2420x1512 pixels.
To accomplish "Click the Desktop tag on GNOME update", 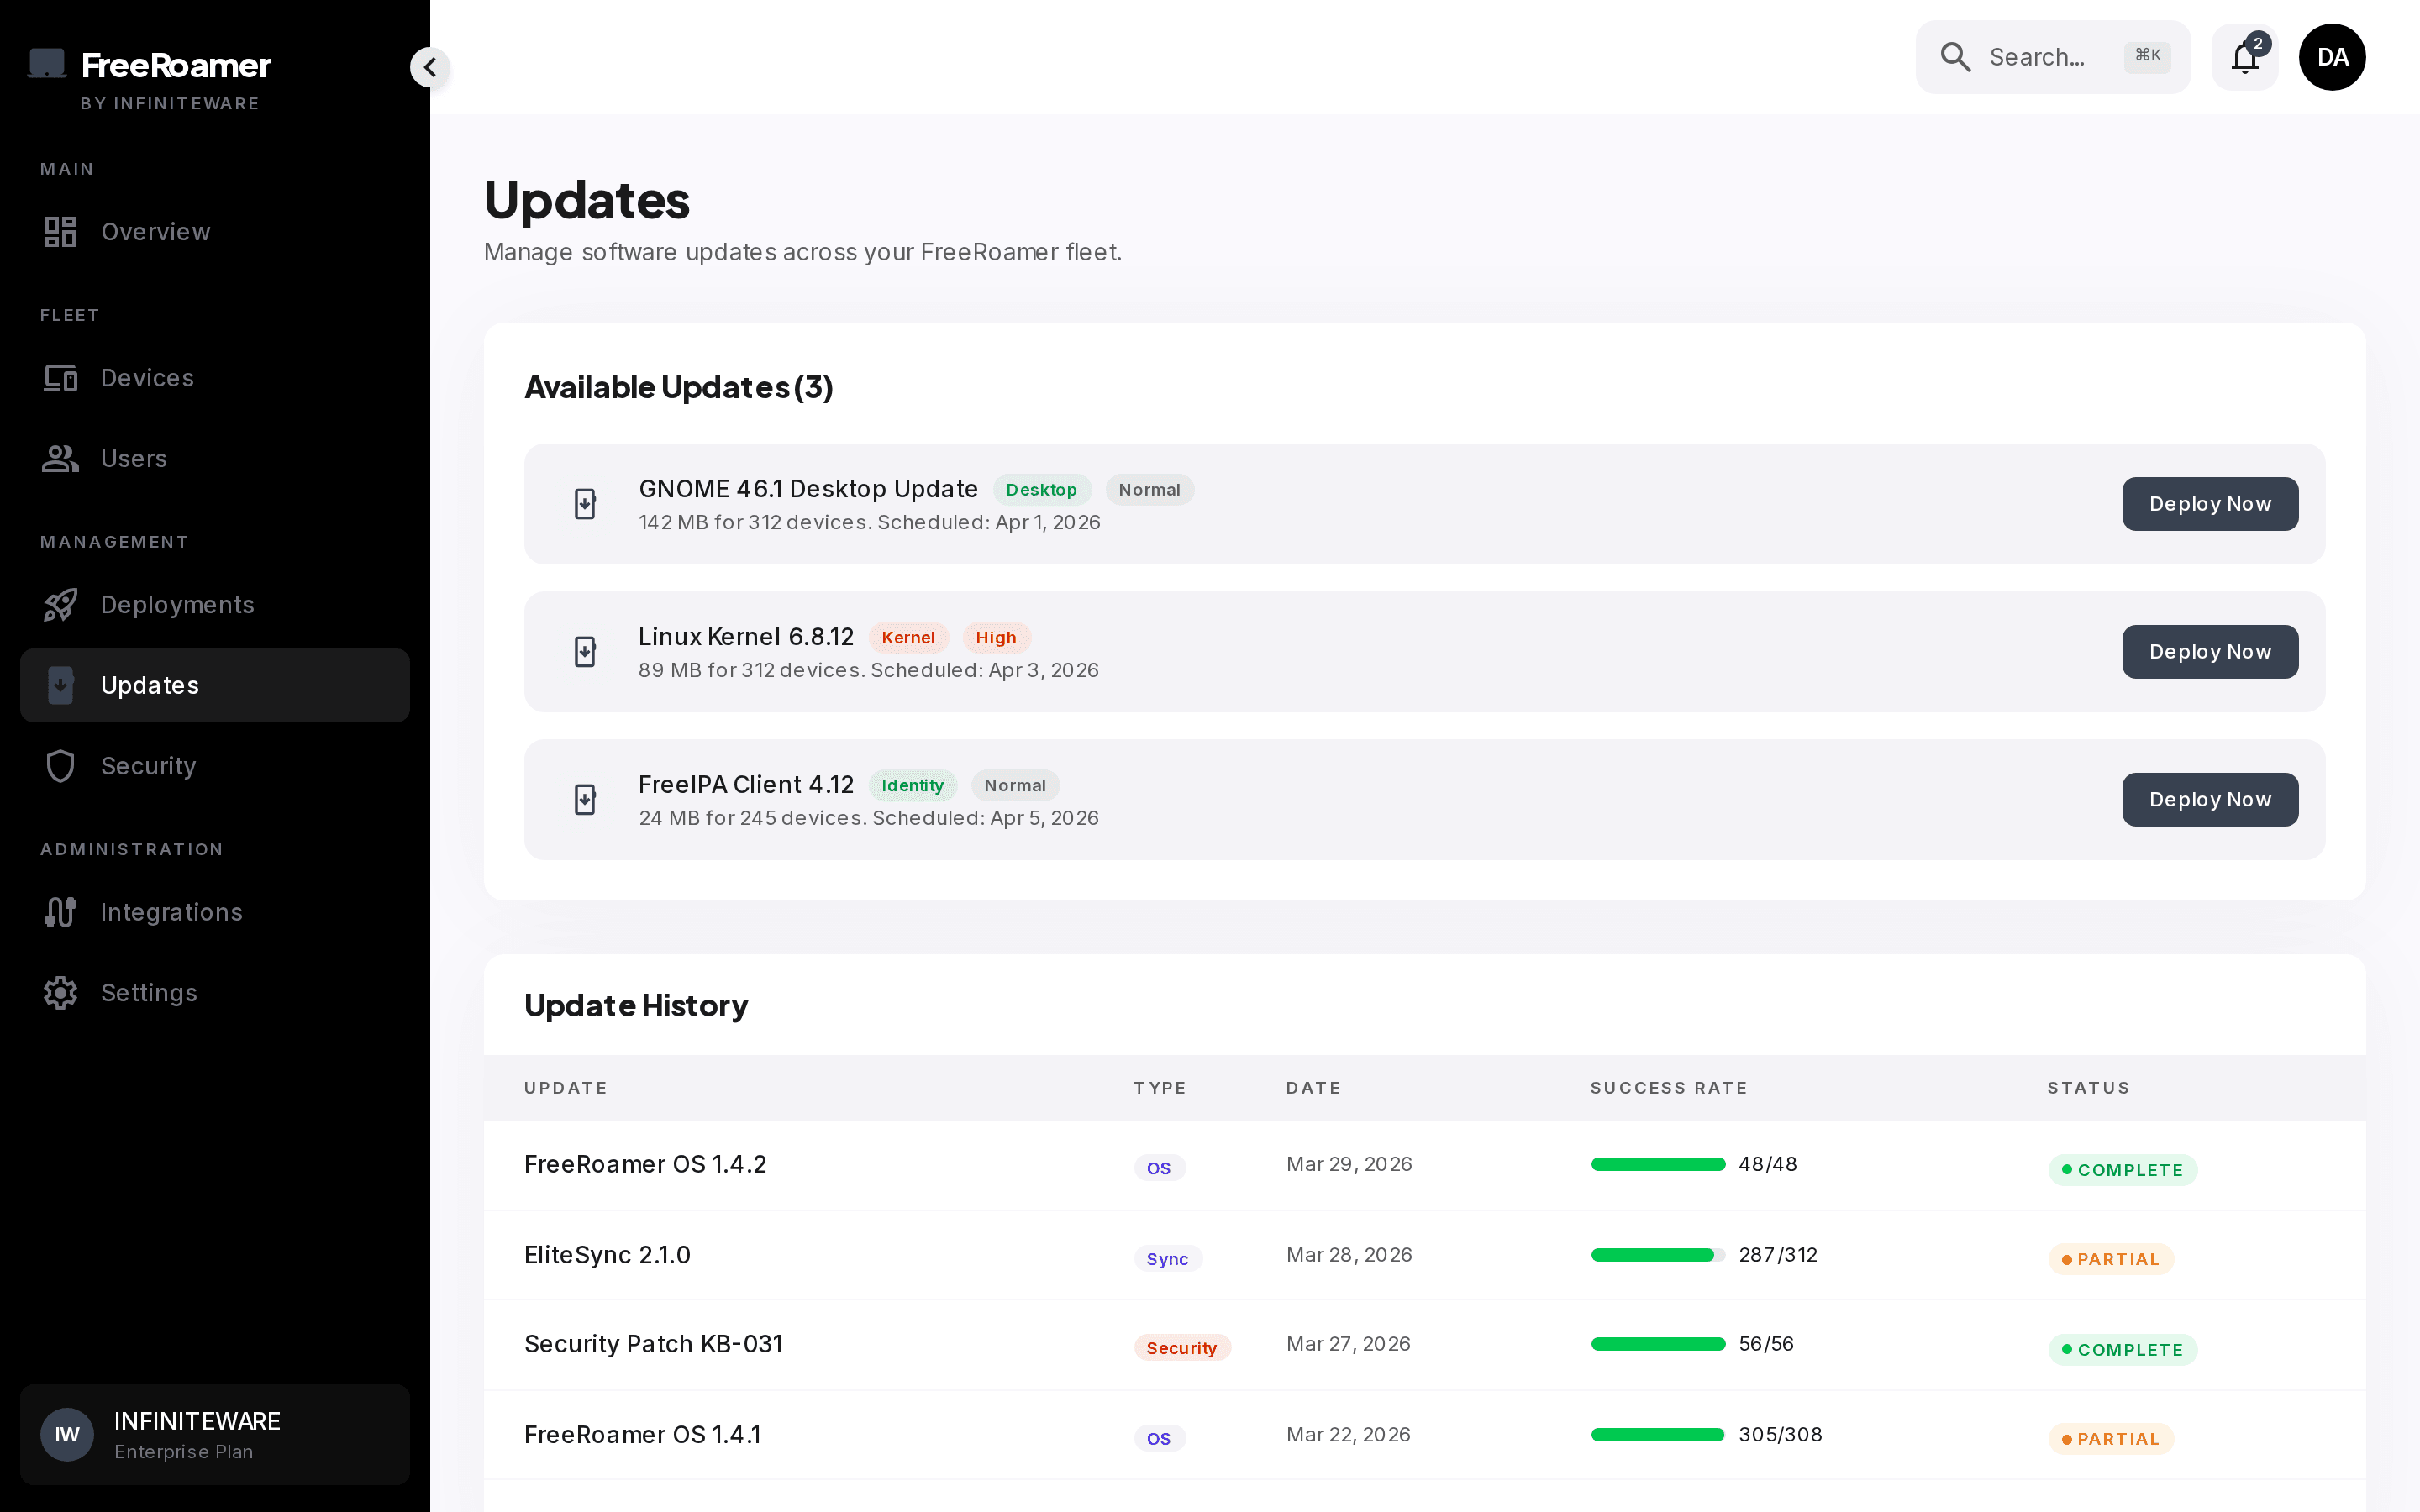I will [1041, 490].
